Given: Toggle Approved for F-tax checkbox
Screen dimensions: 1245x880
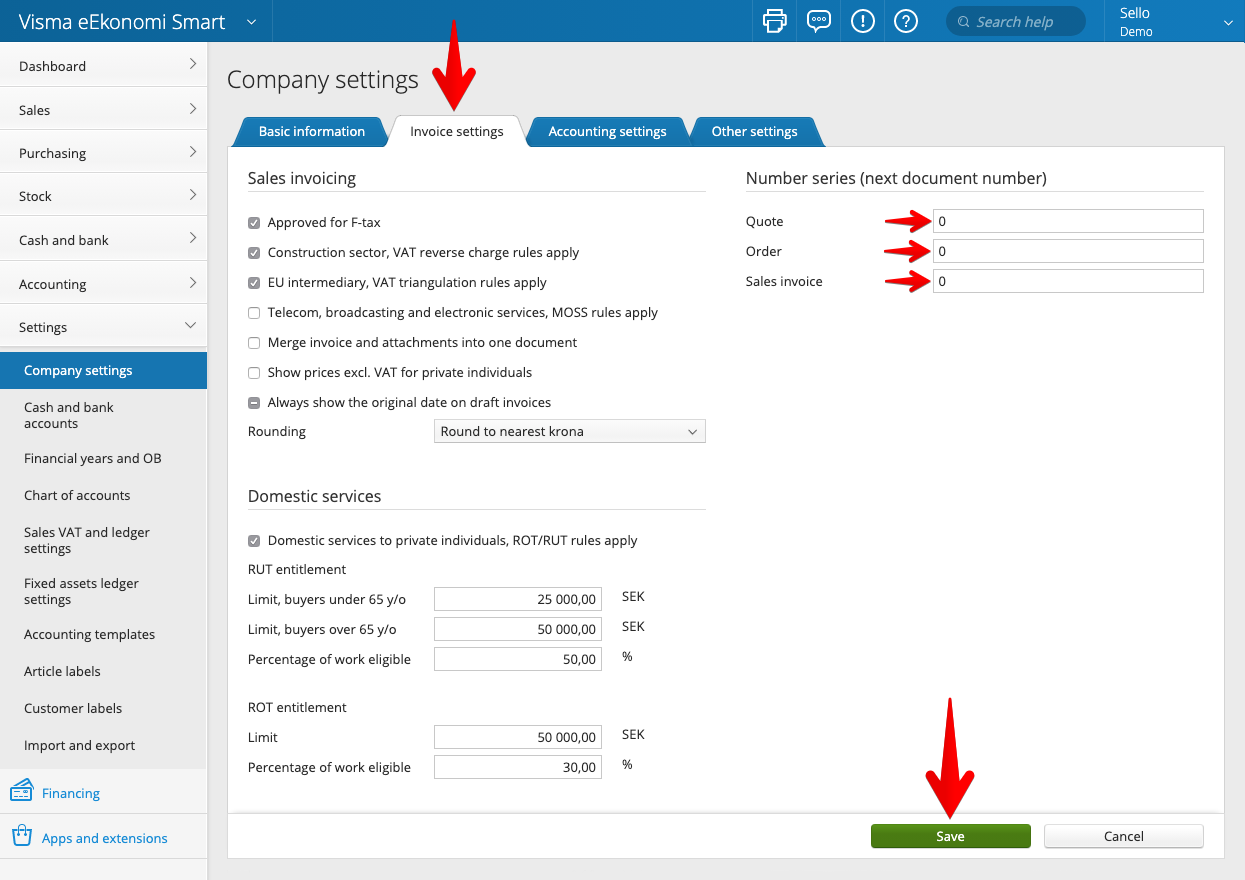Looking at the screenshot, I should coord(254,223).
